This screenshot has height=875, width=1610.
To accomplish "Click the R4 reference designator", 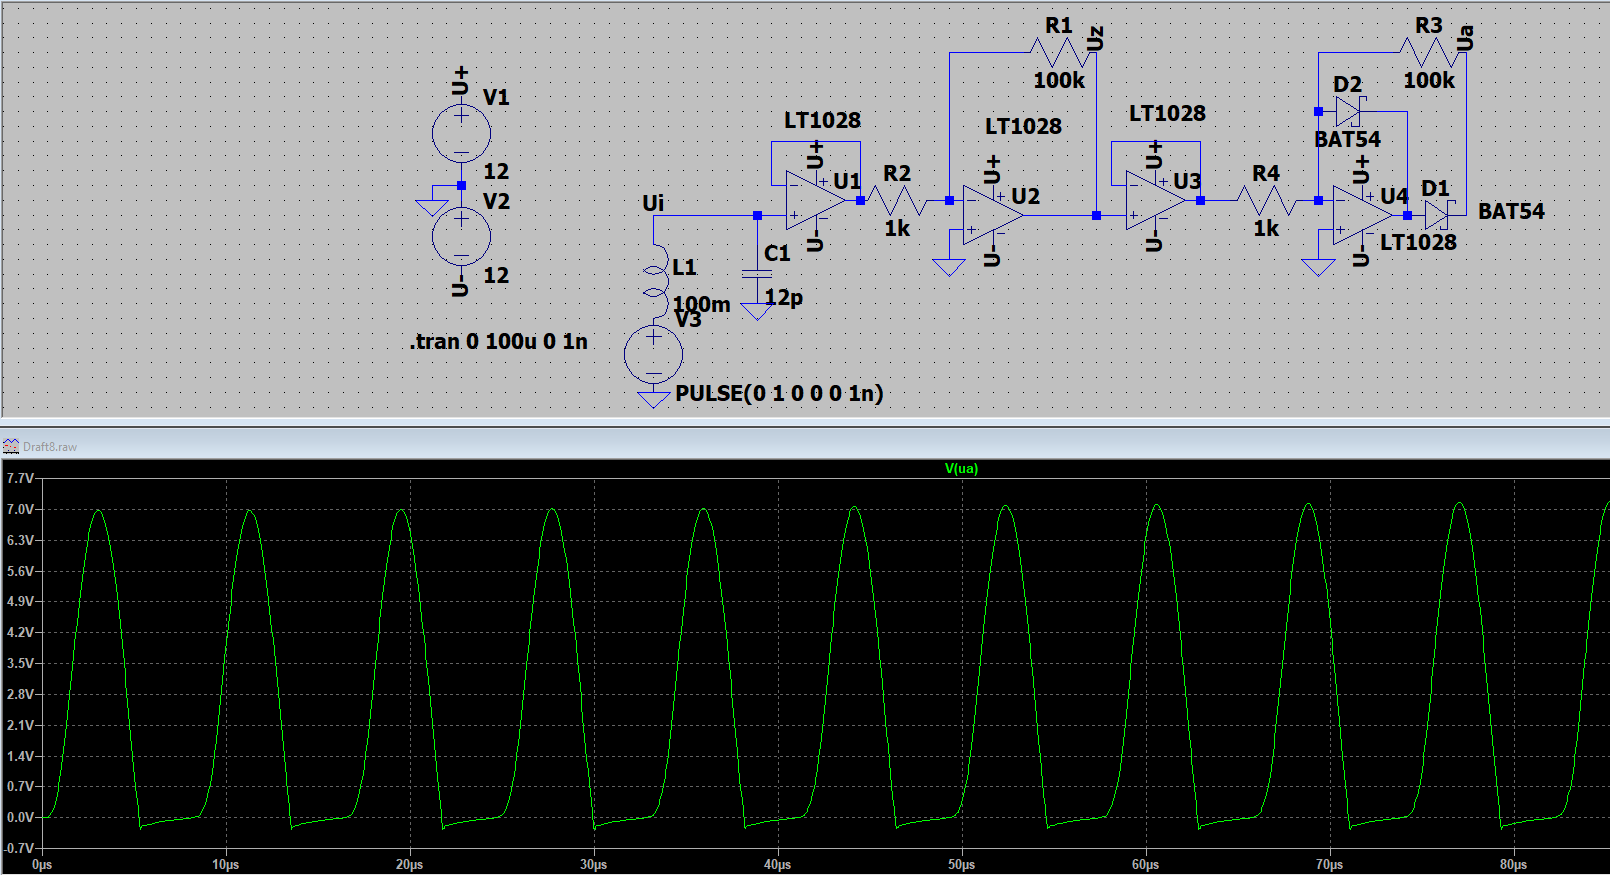I will pyautogui.click(x=1266, y=174).
